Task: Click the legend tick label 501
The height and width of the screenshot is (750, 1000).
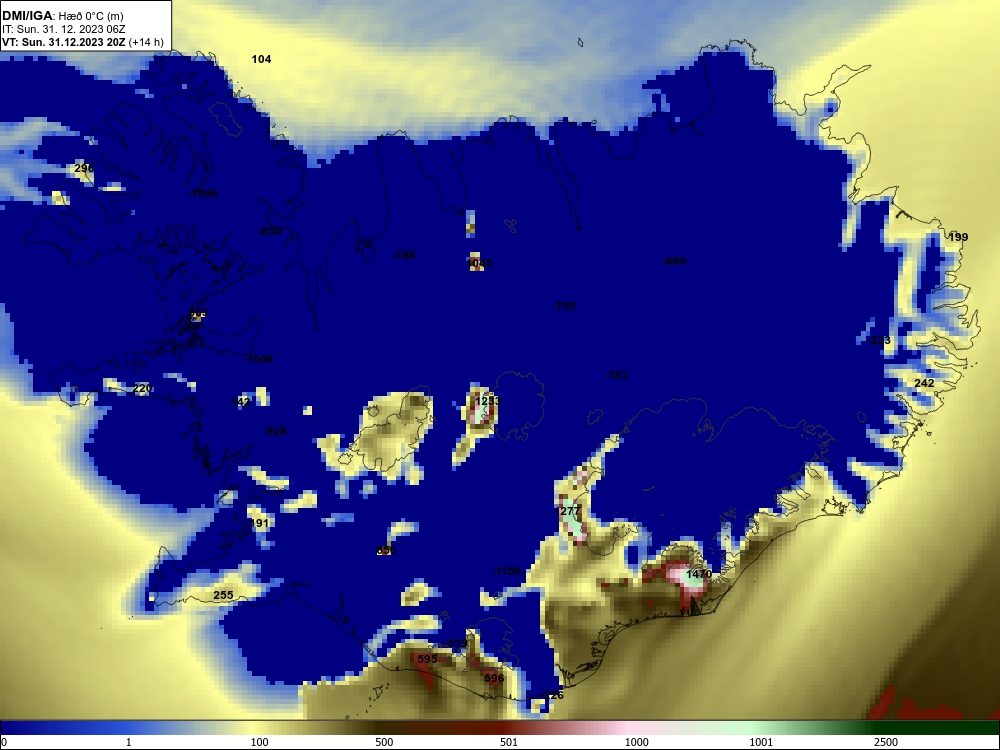Action: pos(508,742)
